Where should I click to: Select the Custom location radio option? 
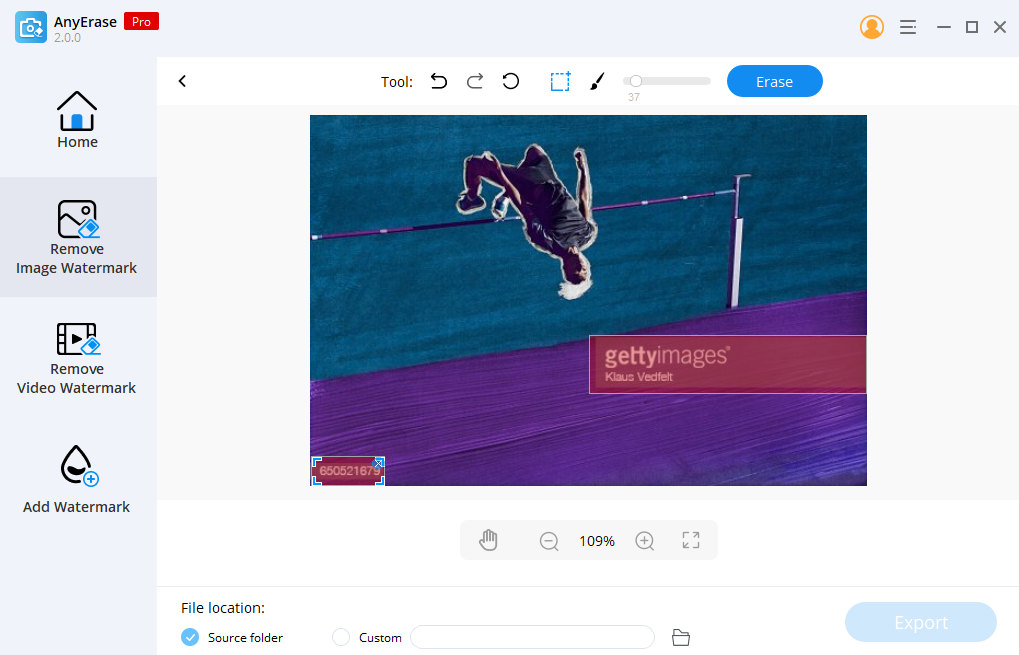(x=341, y=637)
